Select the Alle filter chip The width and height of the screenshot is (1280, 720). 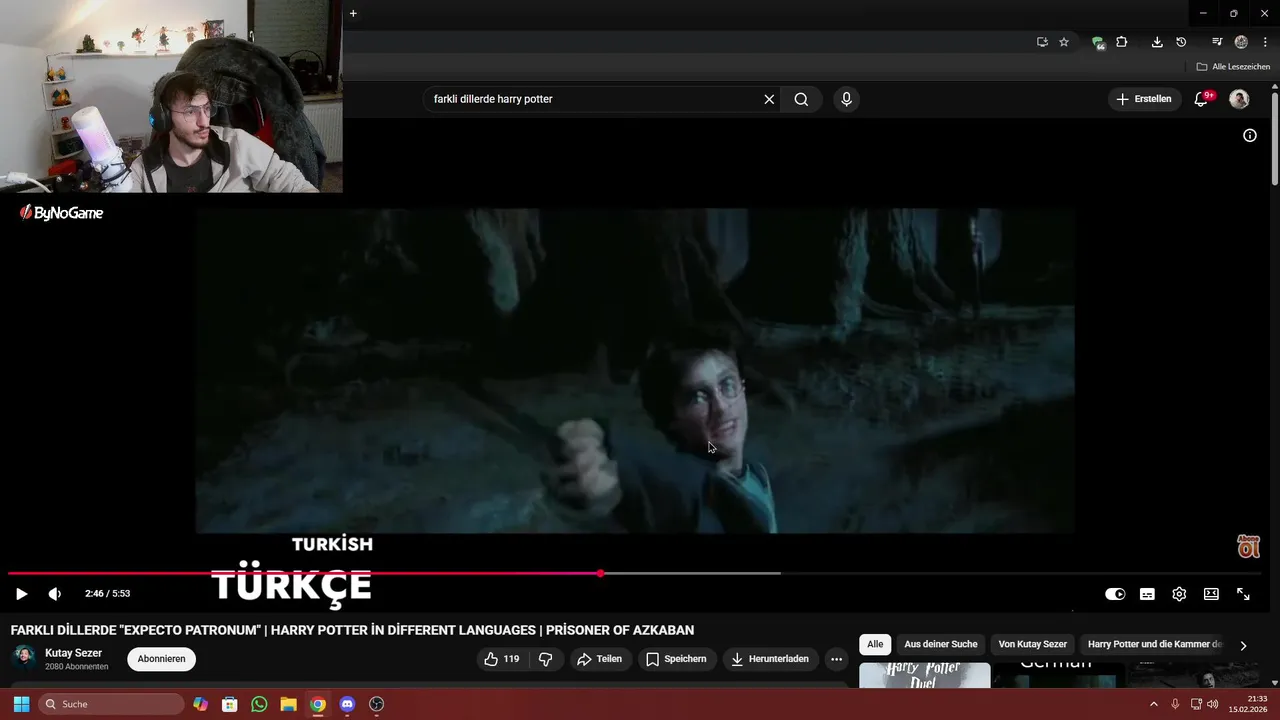tap(875, 644)
